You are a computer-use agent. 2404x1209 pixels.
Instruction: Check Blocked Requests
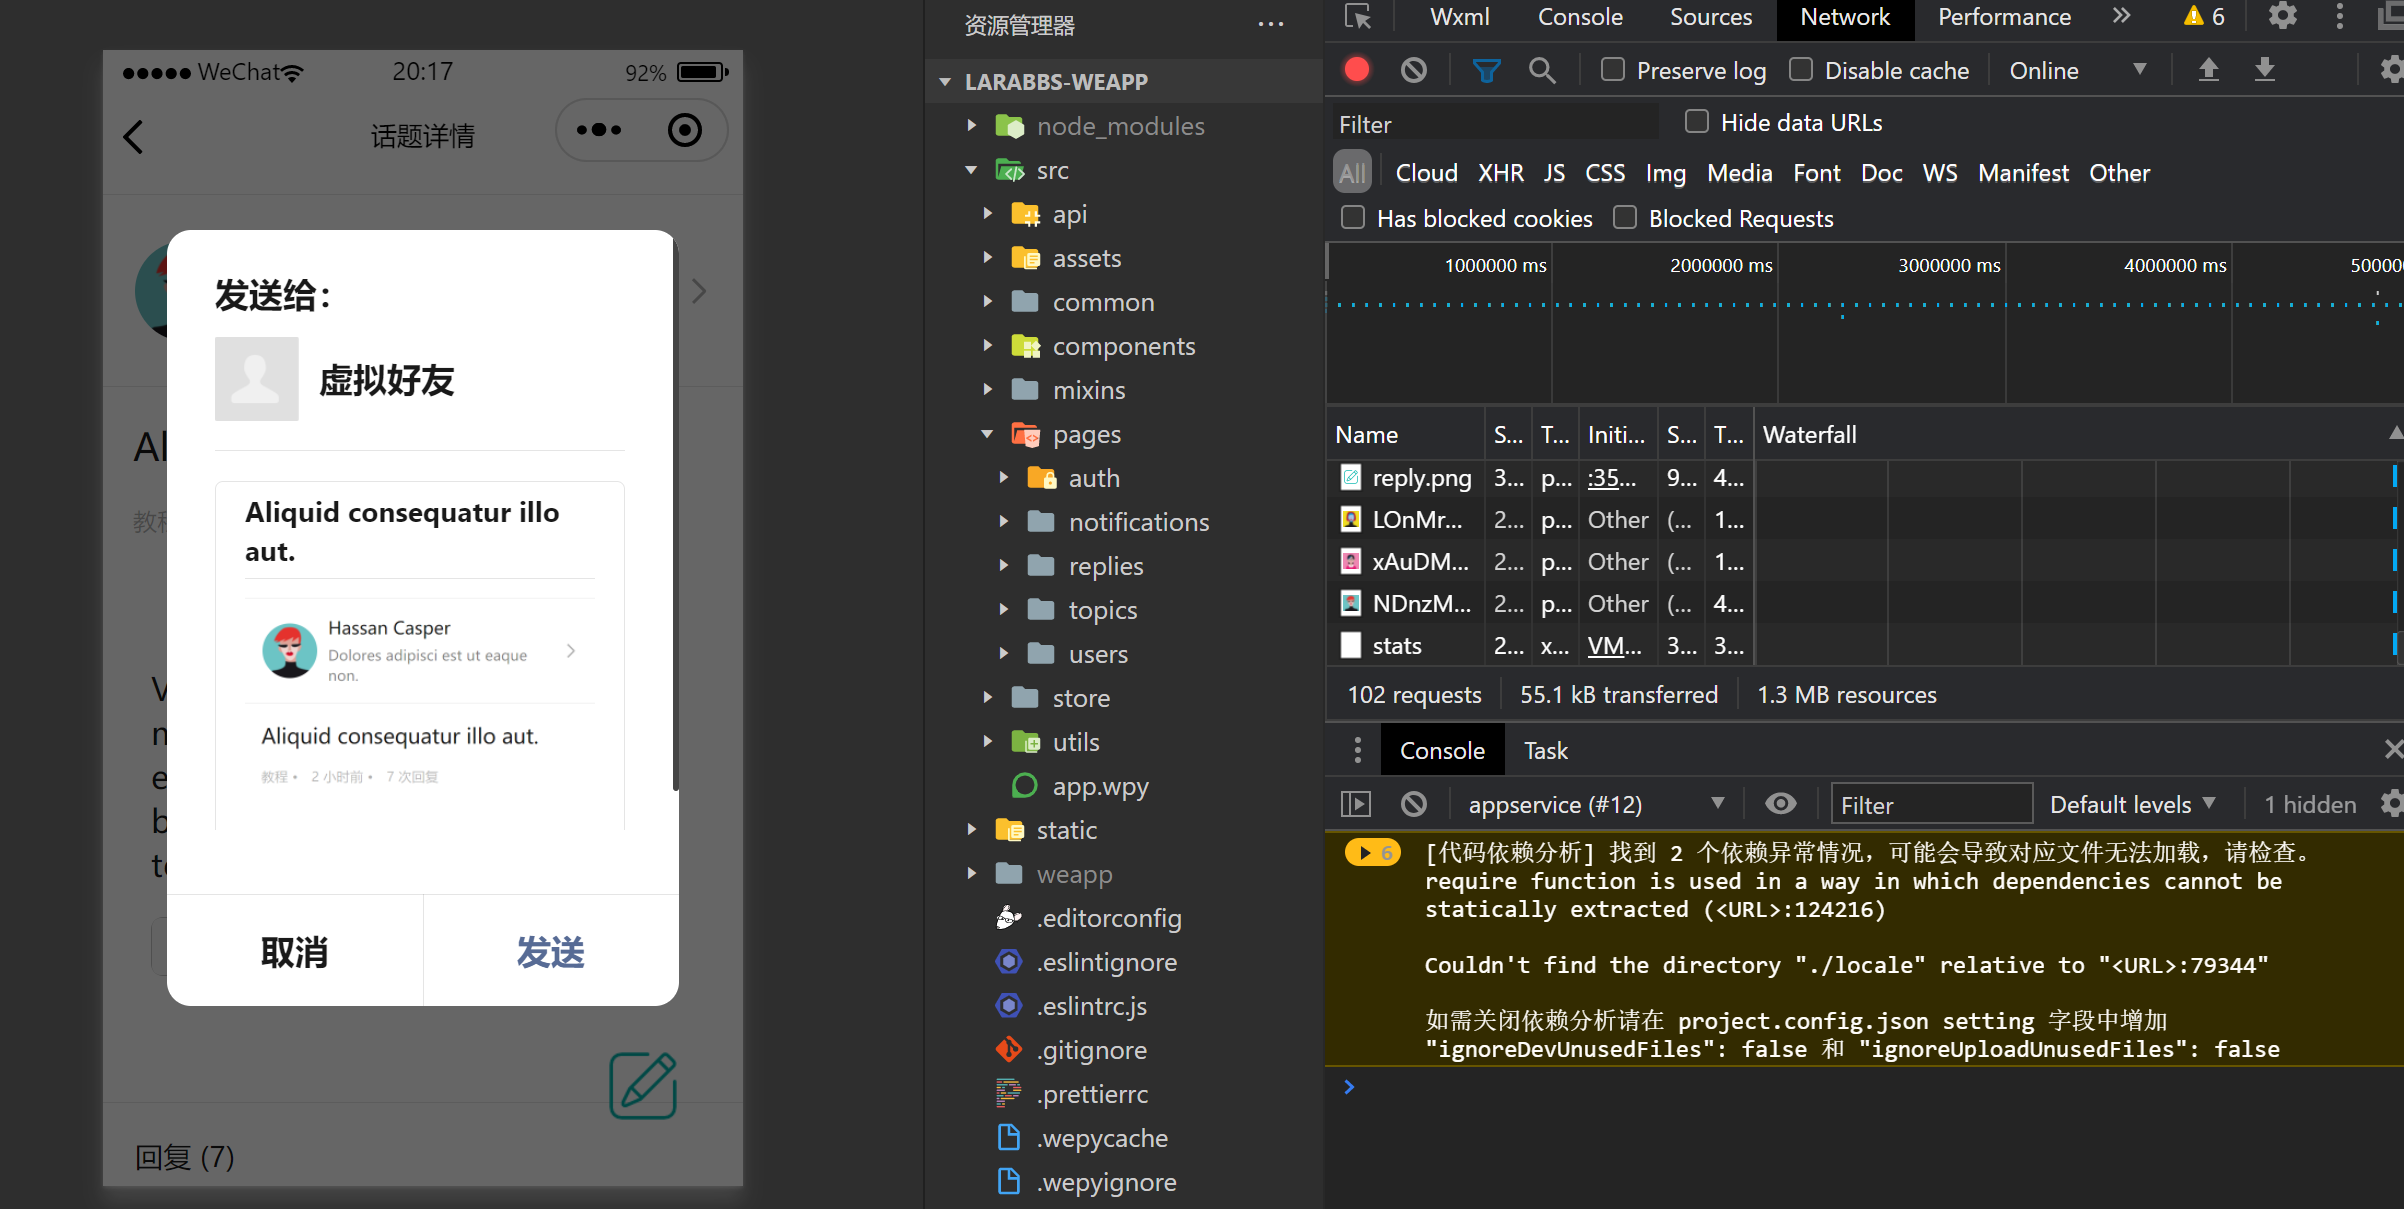click(x=1624, y=217)
